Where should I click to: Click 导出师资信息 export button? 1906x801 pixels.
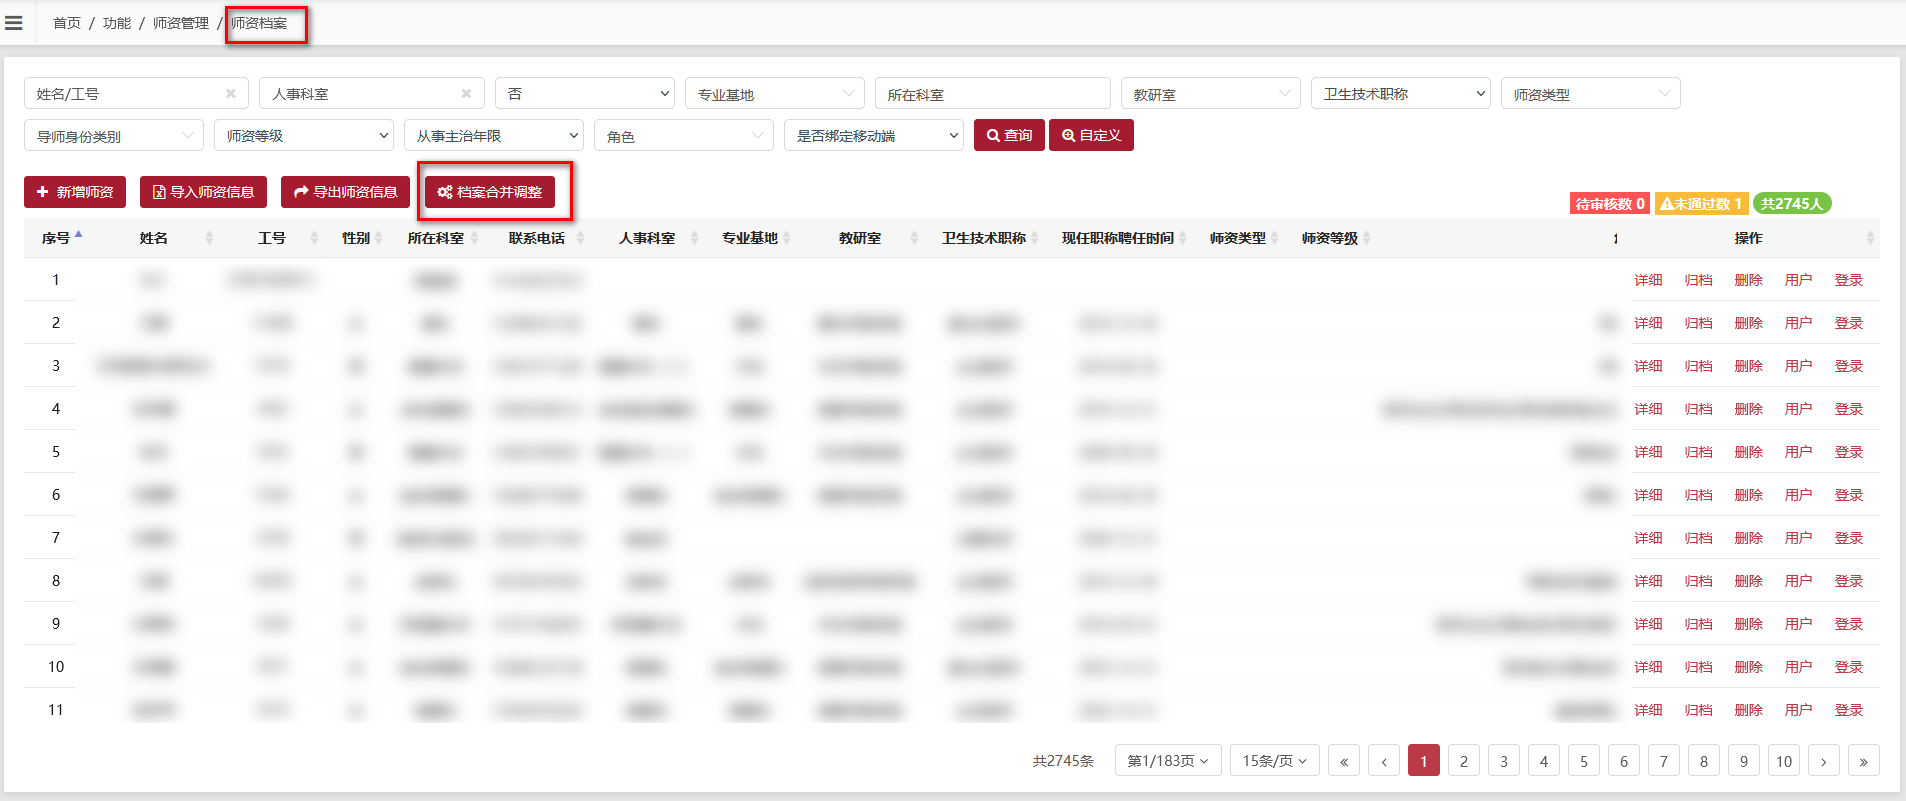point(346,192)
